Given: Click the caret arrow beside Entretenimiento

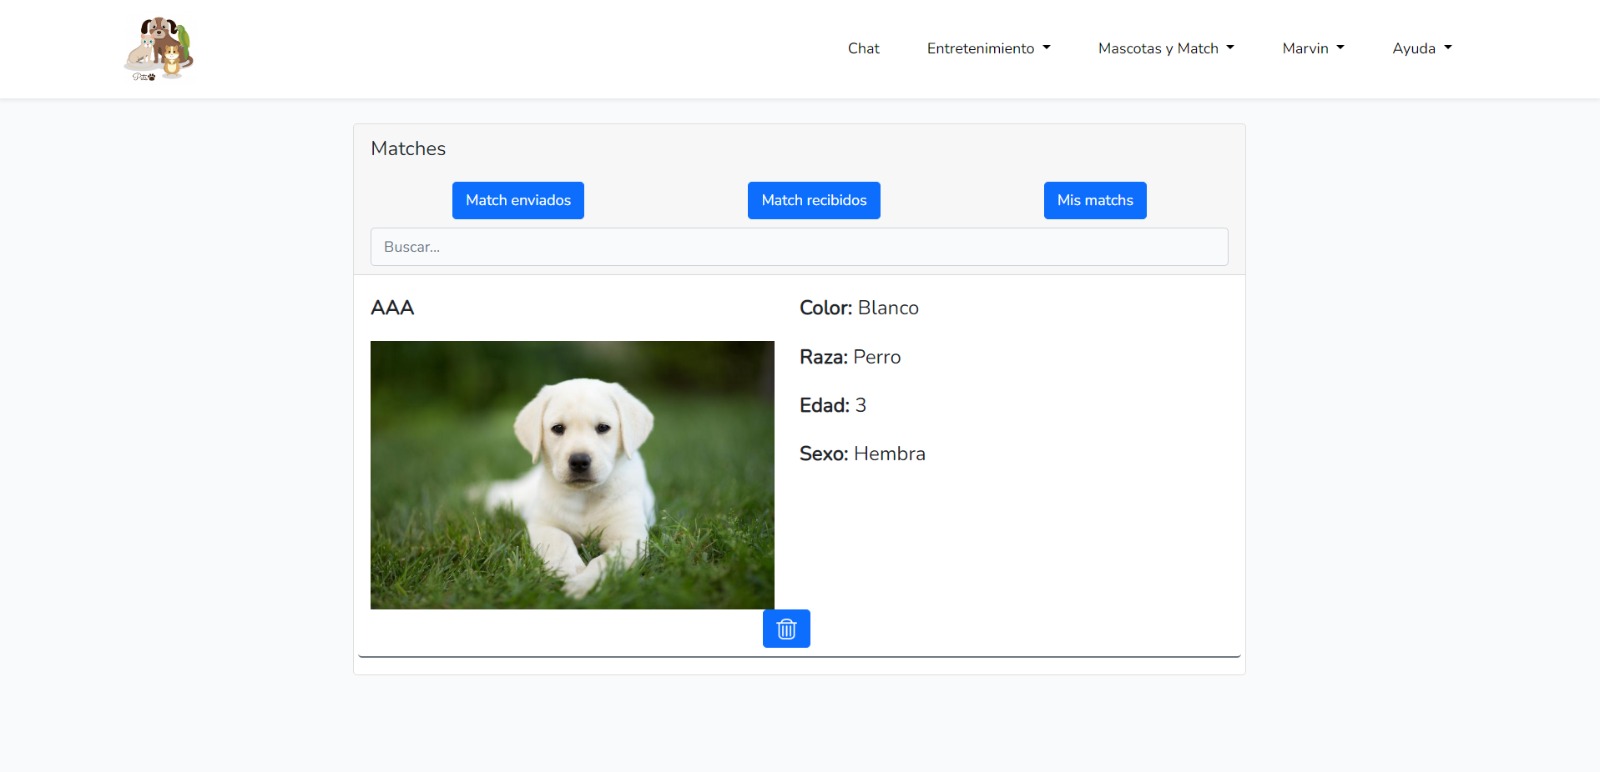Looking at the screenshot, I should click(x=1047, y=48).
